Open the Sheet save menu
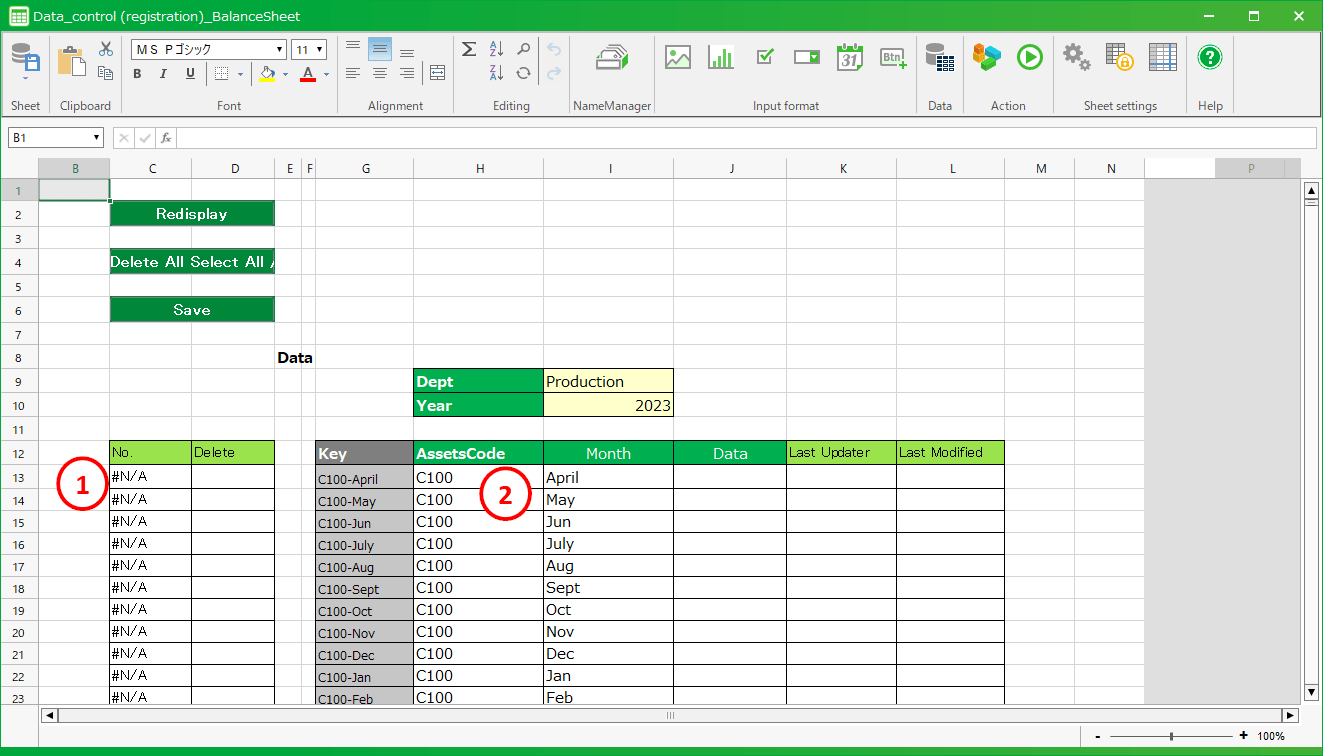This screenshot has height=756, width=1323. [x=25, y=62]
